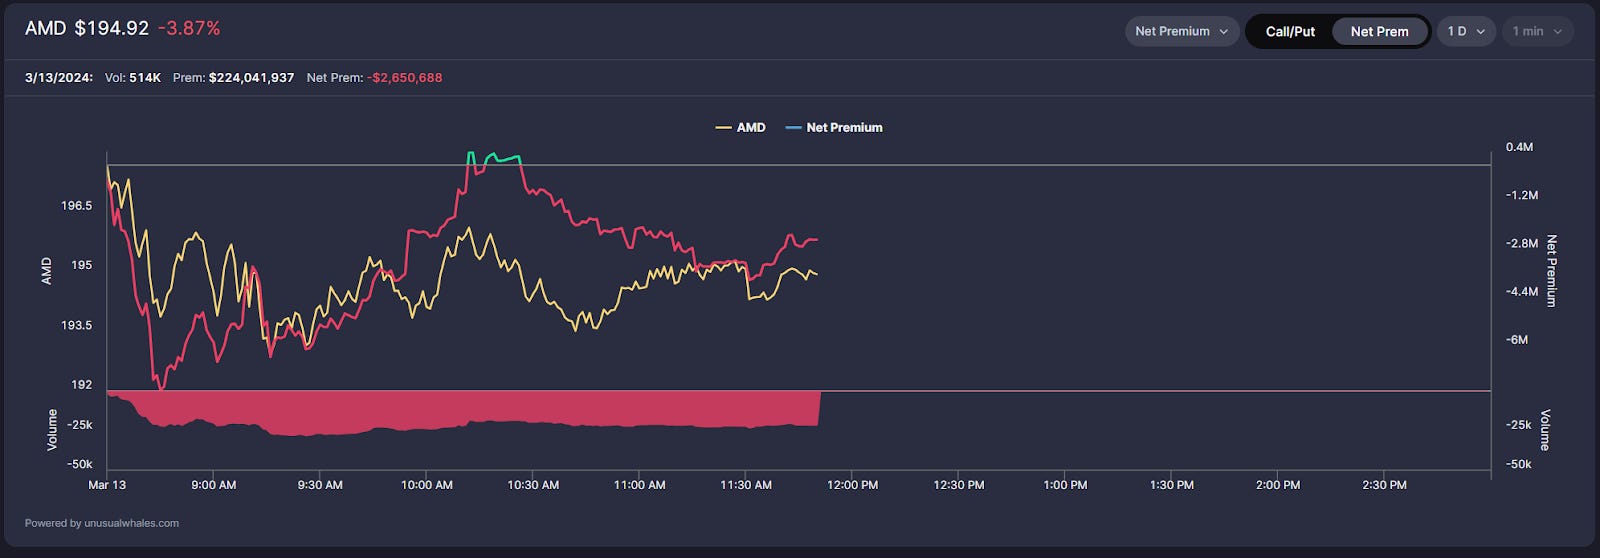Image resolution: width=1600 pixels, height=558 pixels.
Task: Click the 193.5 price axis label
Action: [76, 325]
